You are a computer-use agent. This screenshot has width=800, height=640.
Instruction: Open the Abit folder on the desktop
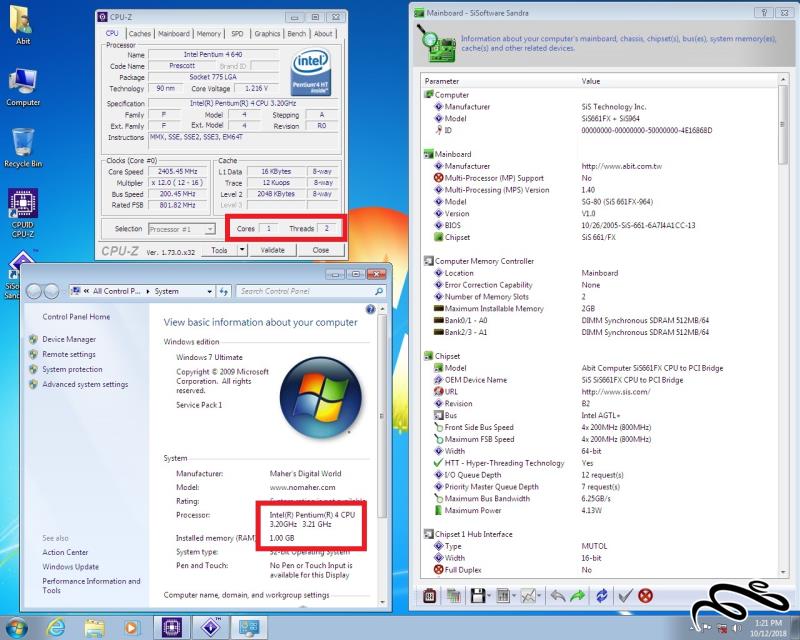22,26
